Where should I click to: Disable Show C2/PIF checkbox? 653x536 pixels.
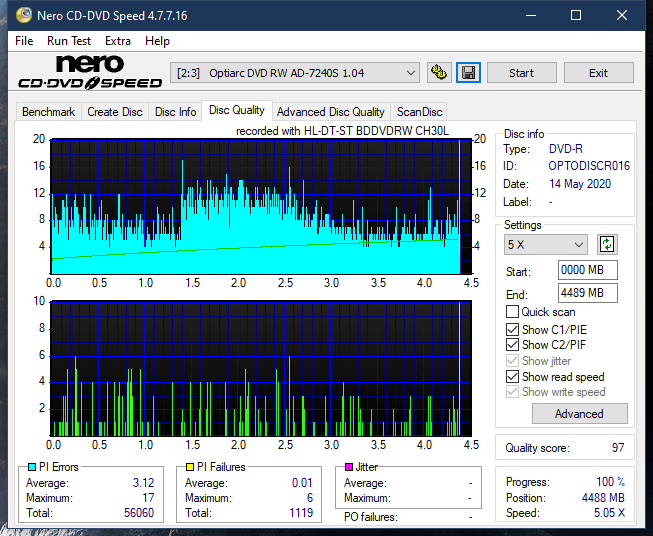coord(512,345)
